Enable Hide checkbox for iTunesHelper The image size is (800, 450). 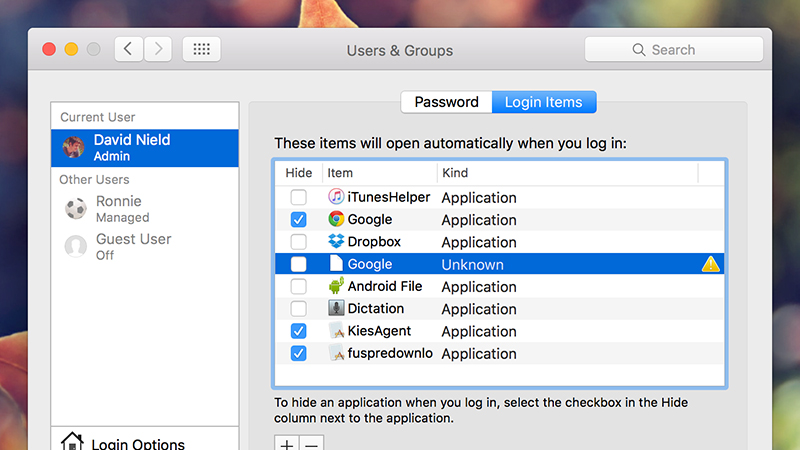click(298, 197)
